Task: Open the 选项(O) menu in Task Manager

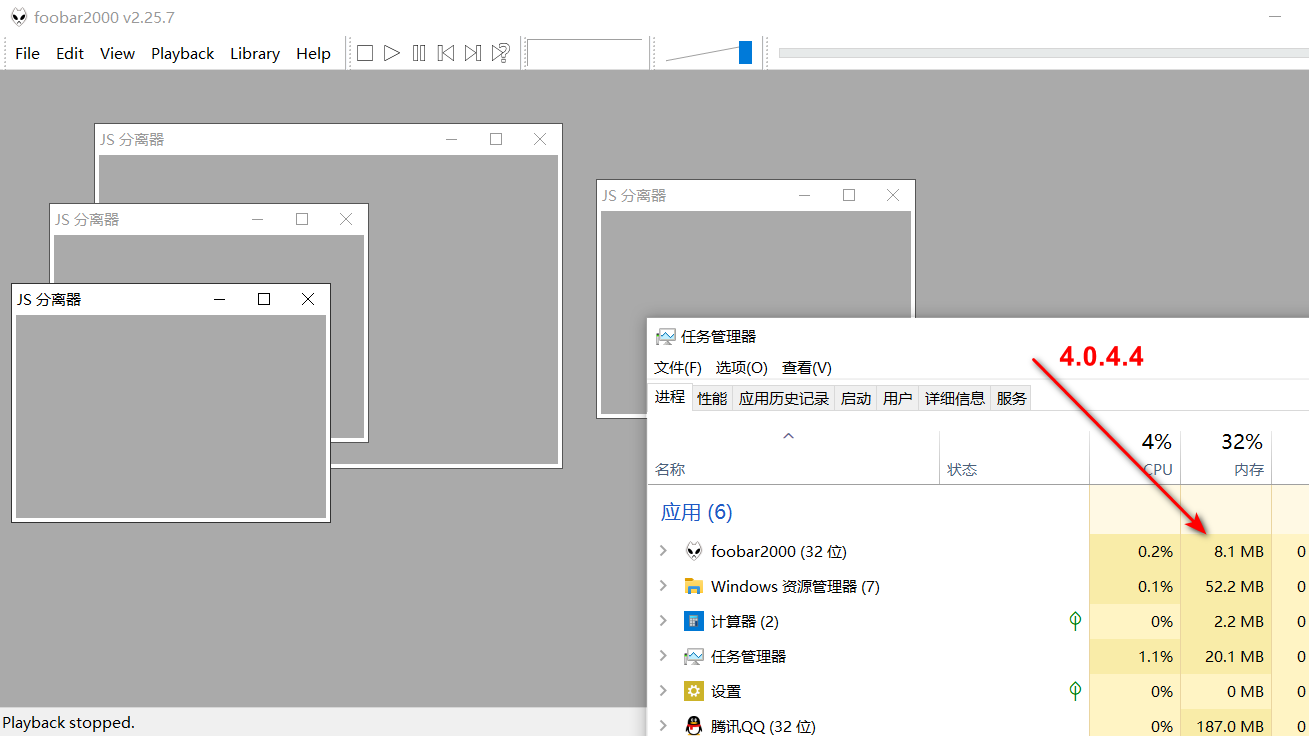Action: 741,368
